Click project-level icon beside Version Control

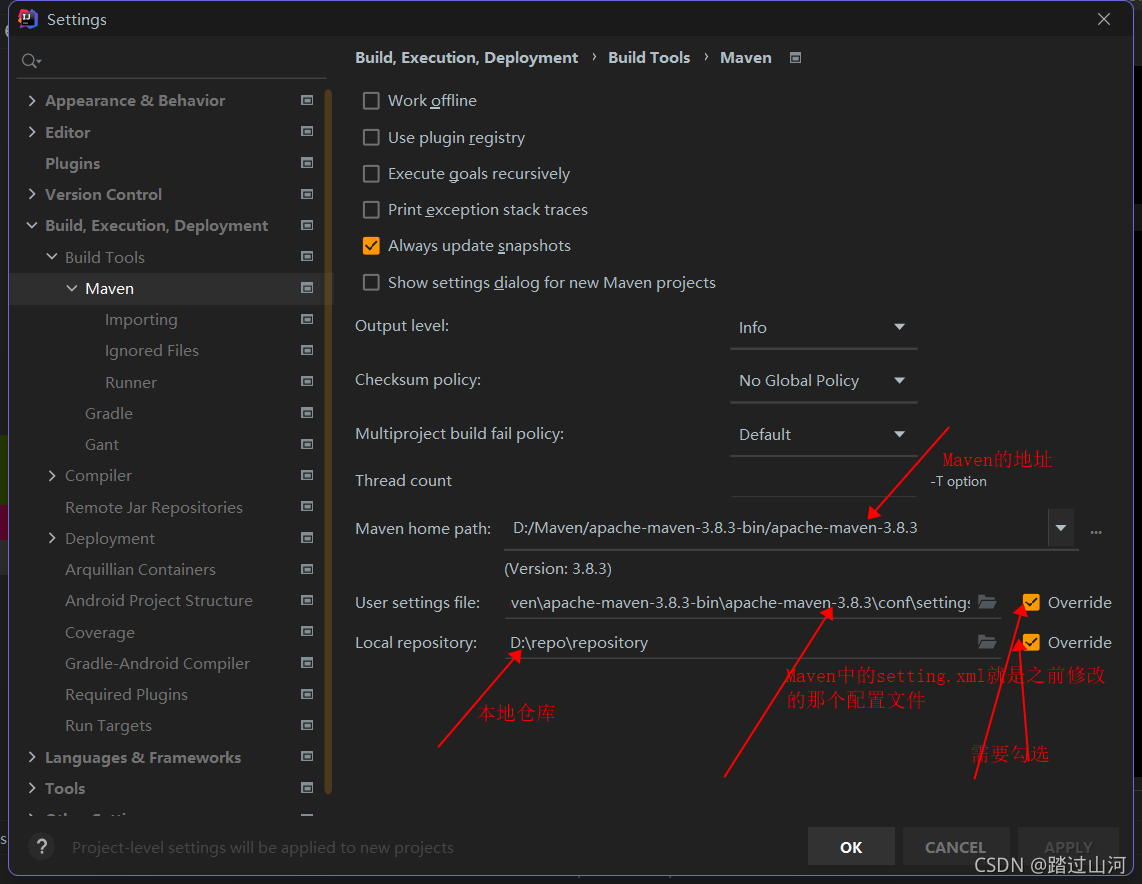coord(307,194)
